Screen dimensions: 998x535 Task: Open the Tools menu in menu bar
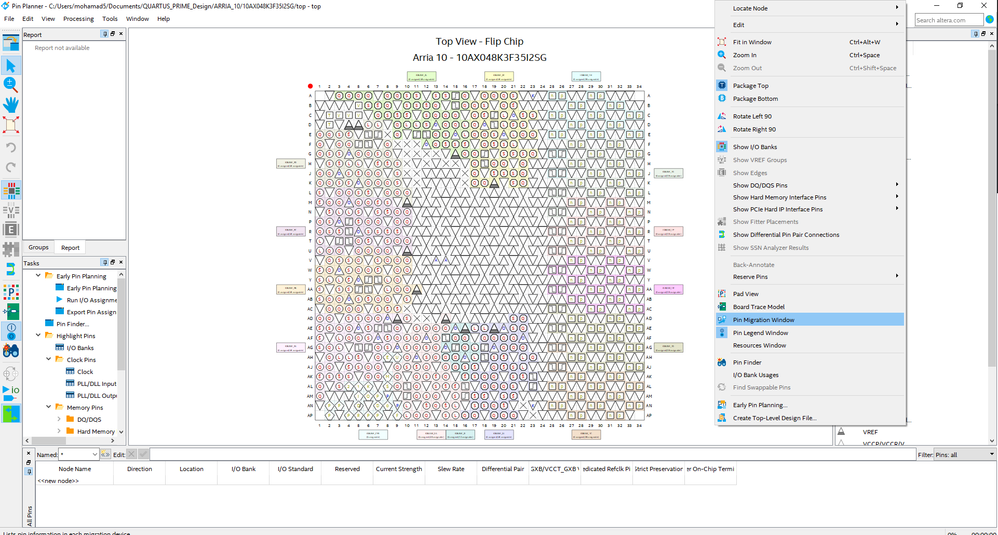(110, 18)
